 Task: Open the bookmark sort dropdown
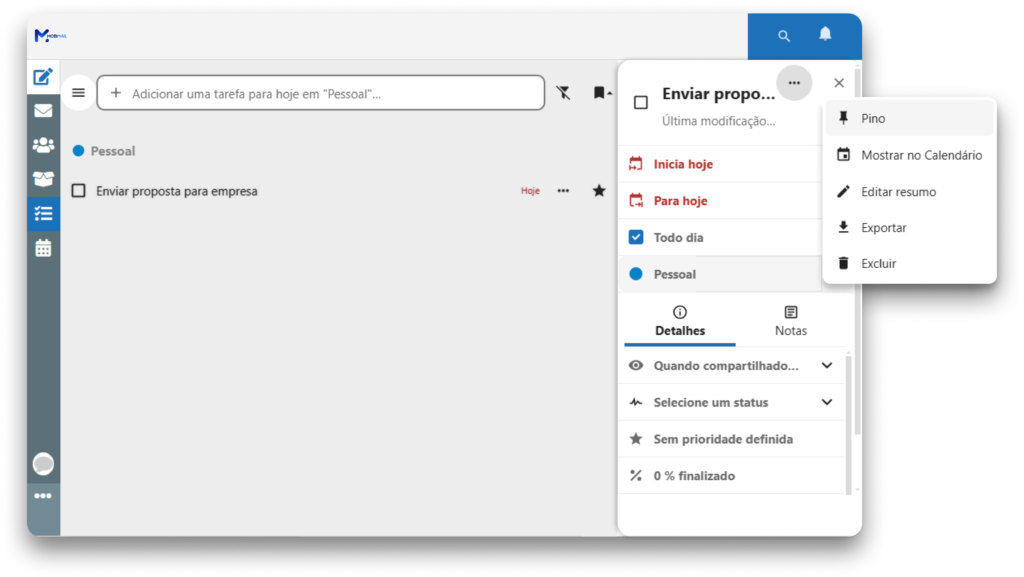(602, 93)
